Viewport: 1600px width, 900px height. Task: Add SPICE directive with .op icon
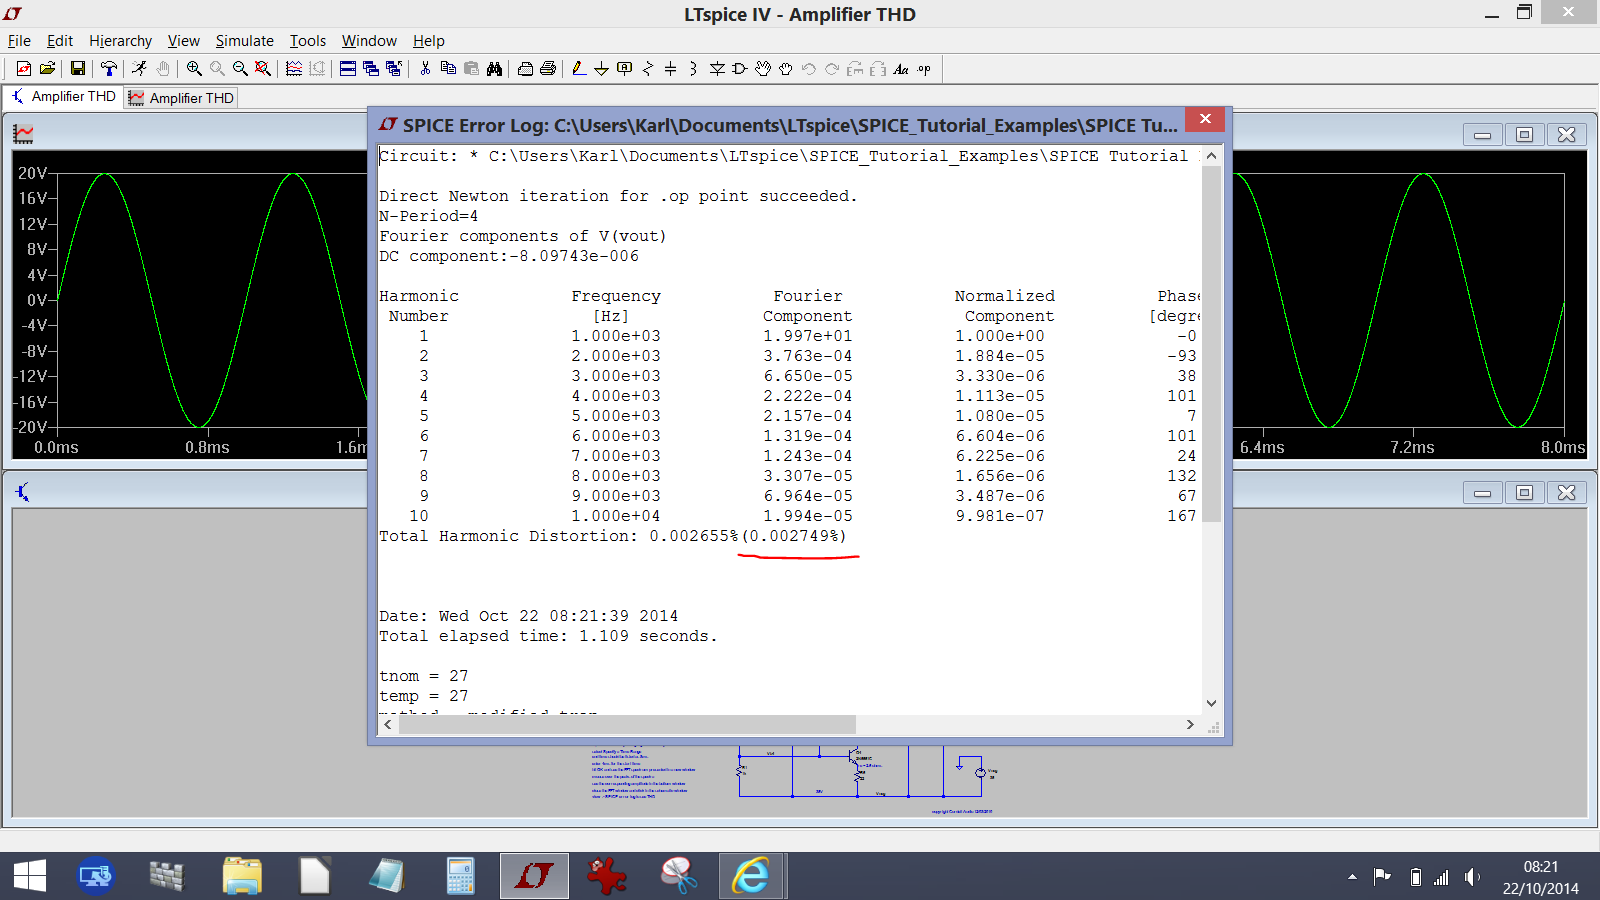(924, 68)
